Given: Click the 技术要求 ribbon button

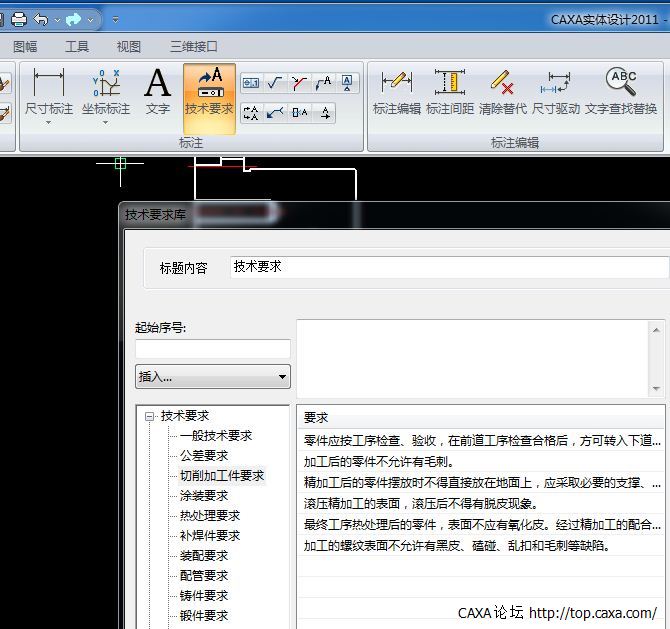Looking at the screenshot, I should [209, 99].
